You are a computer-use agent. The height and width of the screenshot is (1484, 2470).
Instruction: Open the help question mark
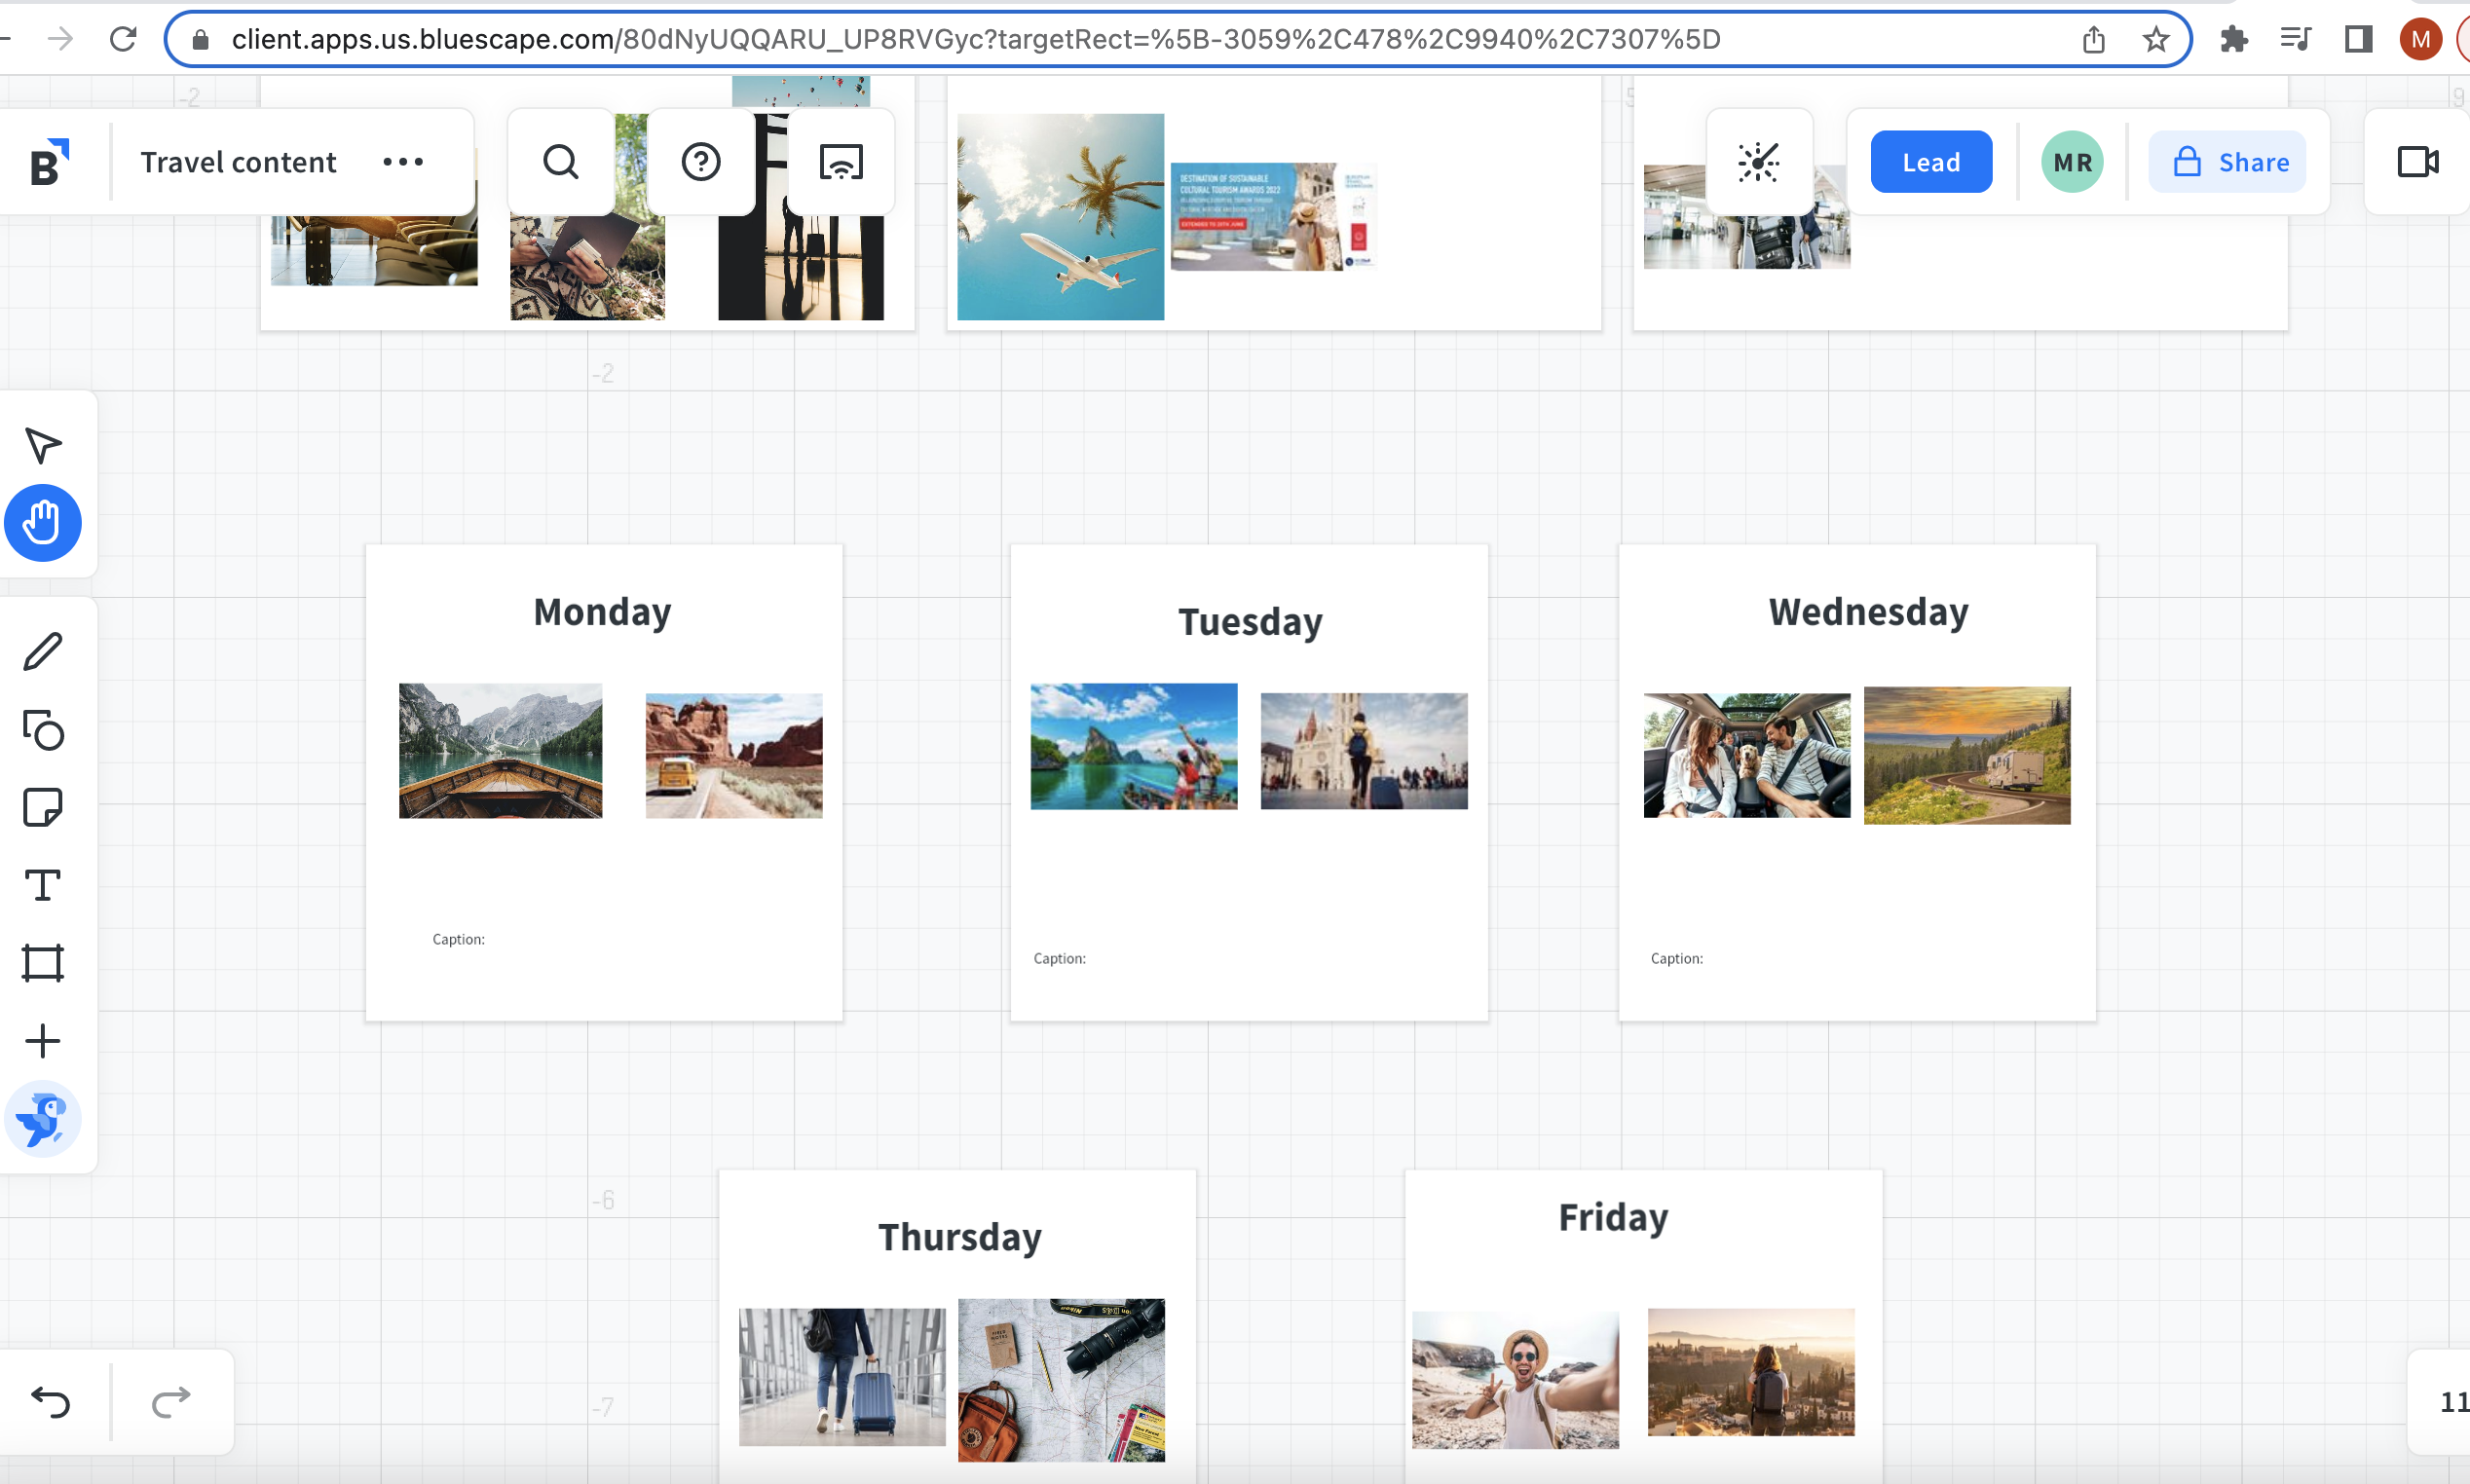click(701, 162)
